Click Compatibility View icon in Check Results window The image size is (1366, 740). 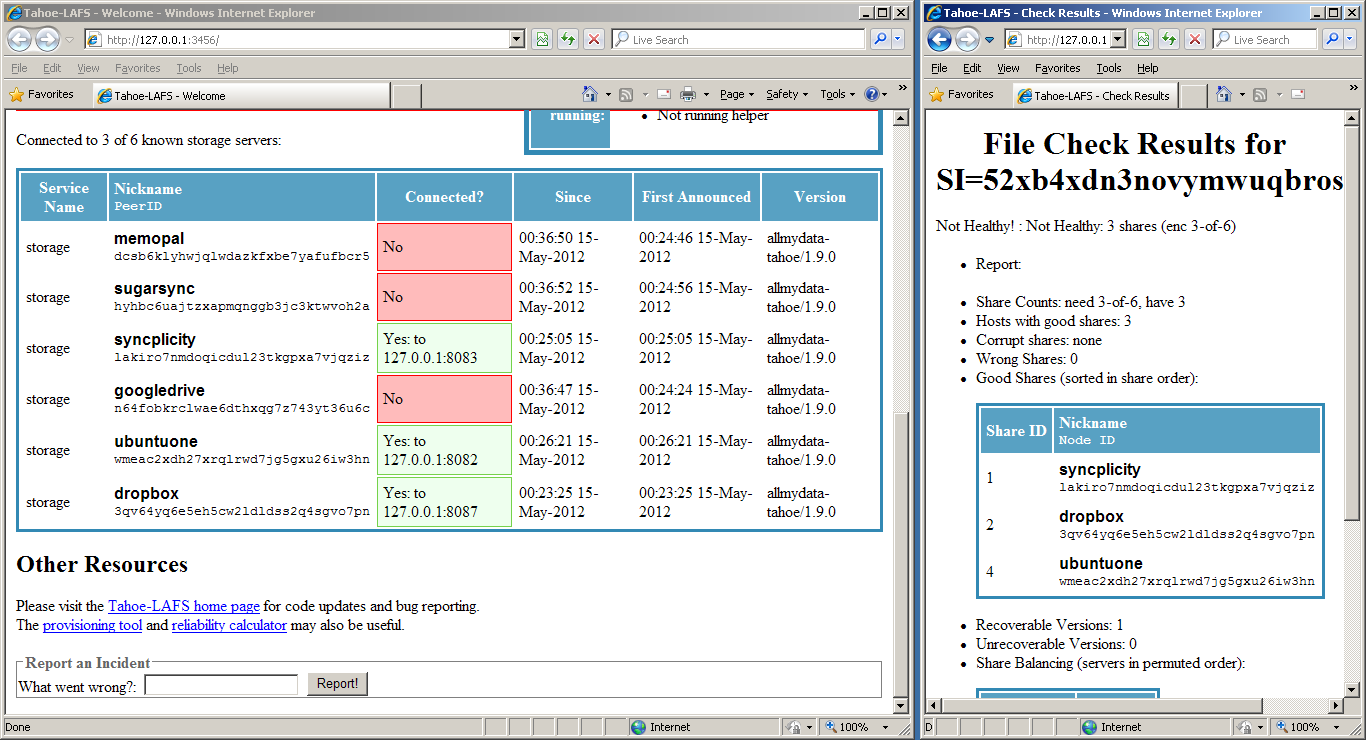(1142, 40)
